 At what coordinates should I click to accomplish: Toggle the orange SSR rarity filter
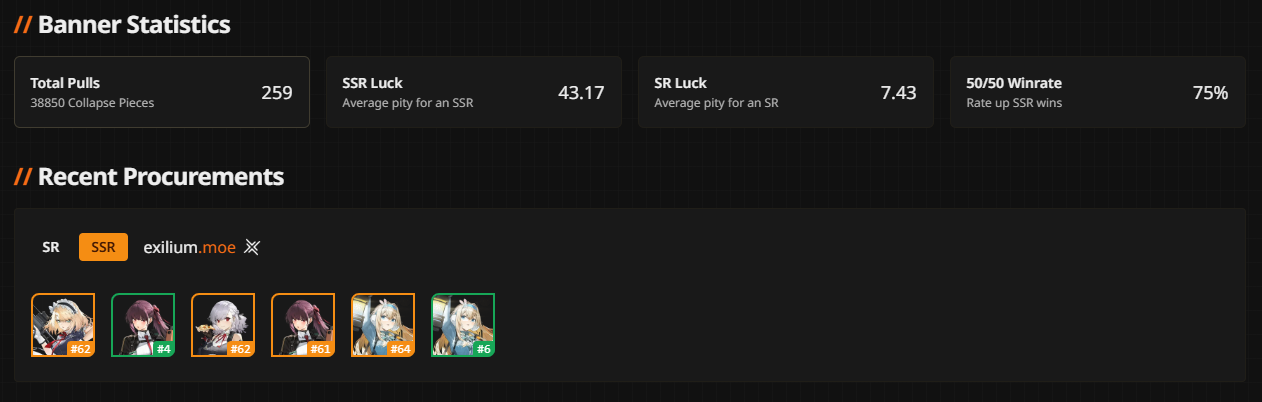103,247
